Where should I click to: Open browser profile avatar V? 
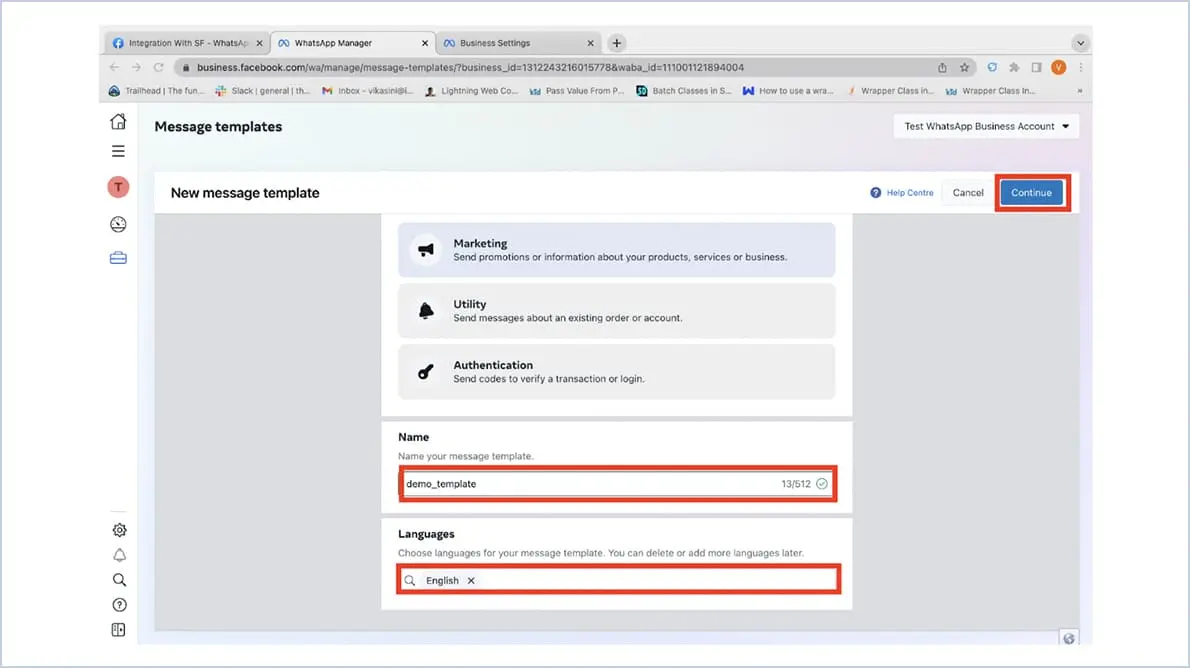tap(1059, 68)
